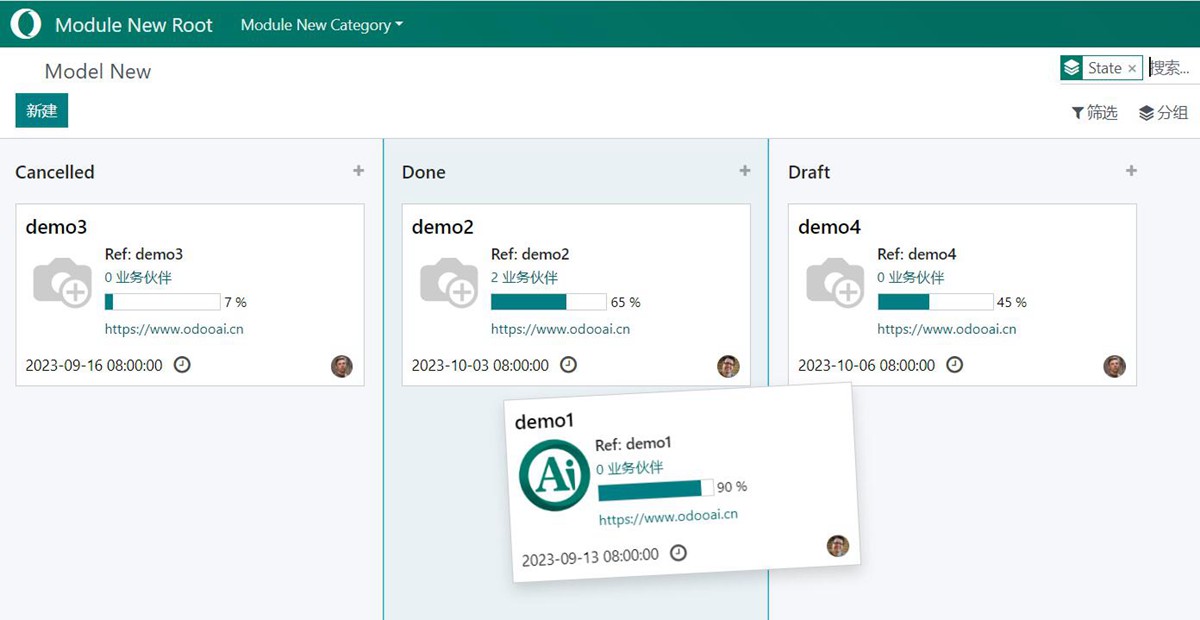Click the search input field
The image size is (1200, 620).
tap(1172, 68)
